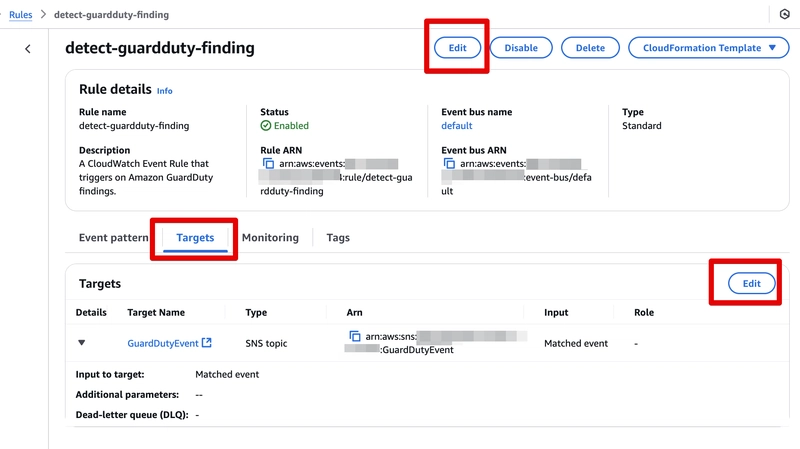800x449 pixels.
Task: Click the Details column header
Action: pos(91,312)
